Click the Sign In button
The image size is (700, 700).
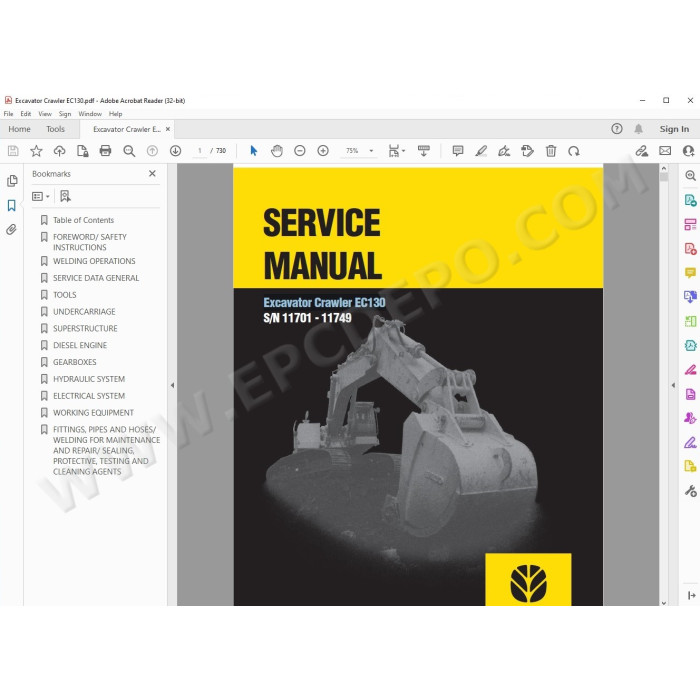674,129
